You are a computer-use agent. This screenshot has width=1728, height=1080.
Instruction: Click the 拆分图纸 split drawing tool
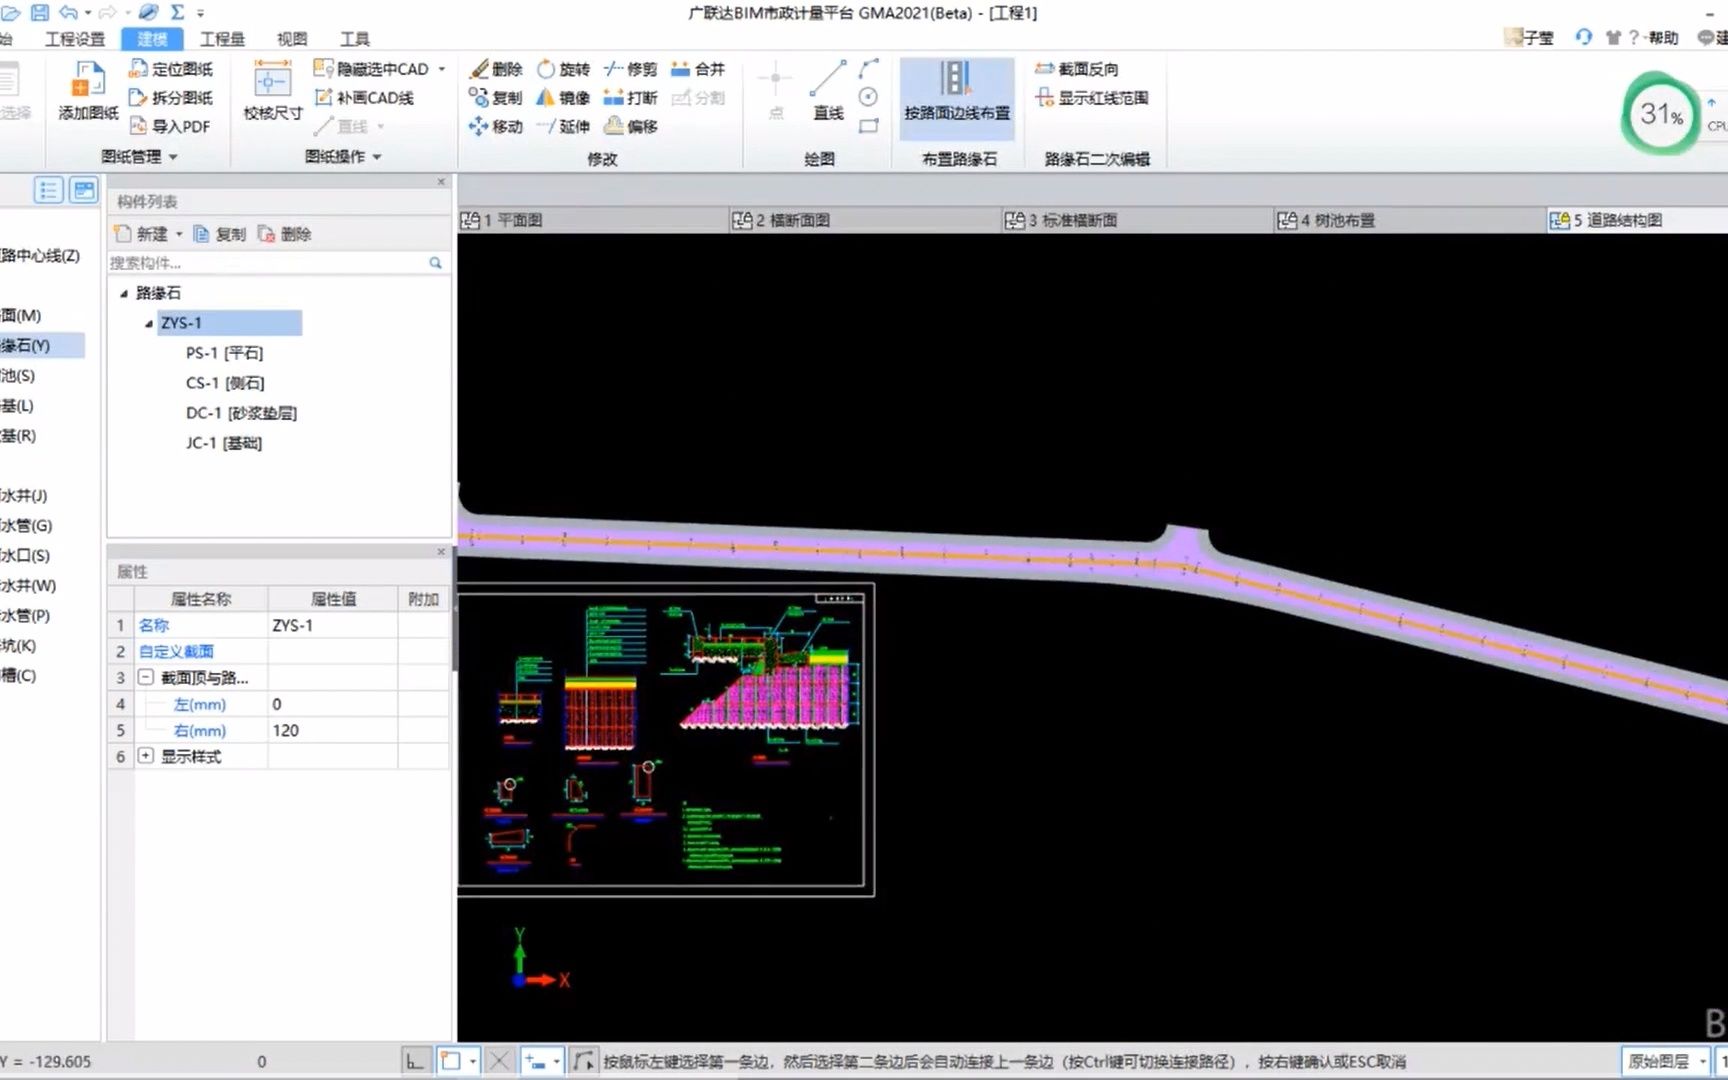171,98
